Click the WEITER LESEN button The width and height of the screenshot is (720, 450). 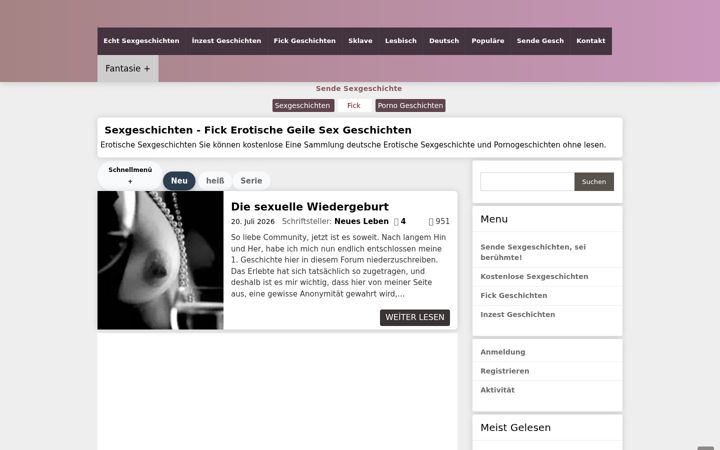click(415, 317)
